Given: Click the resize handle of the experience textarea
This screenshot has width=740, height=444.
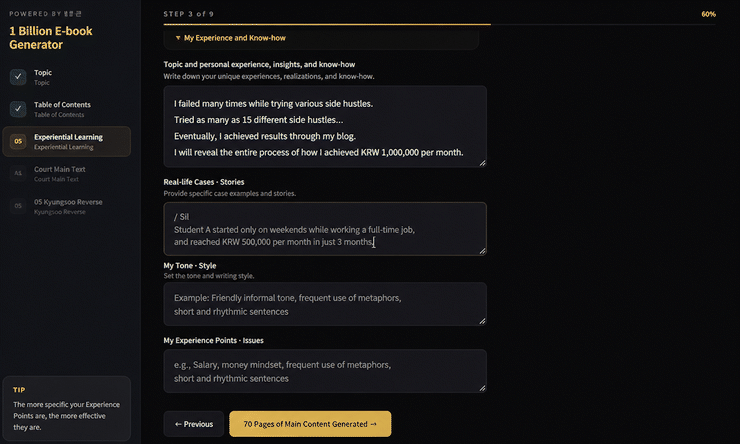Looking at the screenshot, I should click(482, 163).
